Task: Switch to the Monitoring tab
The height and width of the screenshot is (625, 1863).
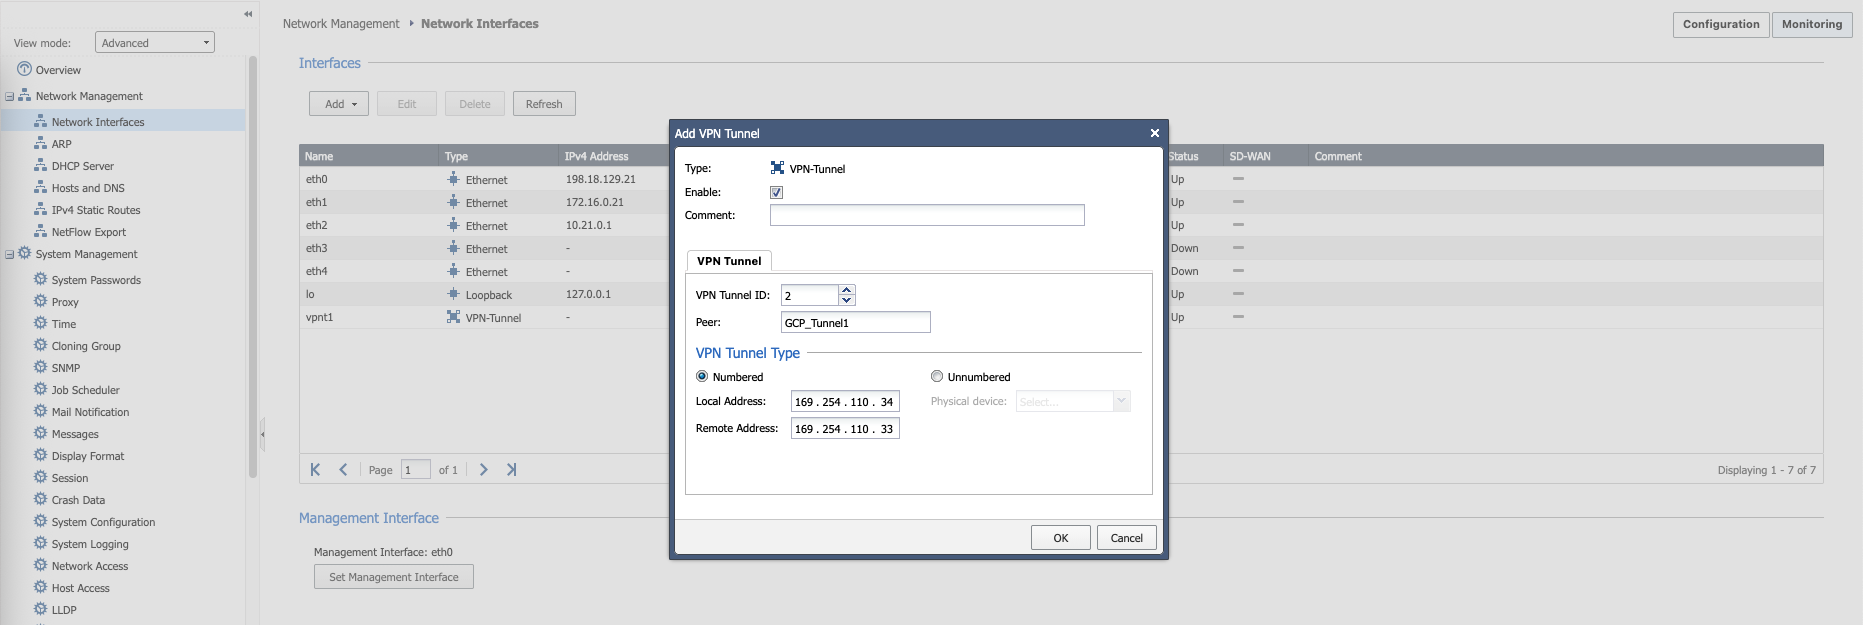Action: [1811, 24]
